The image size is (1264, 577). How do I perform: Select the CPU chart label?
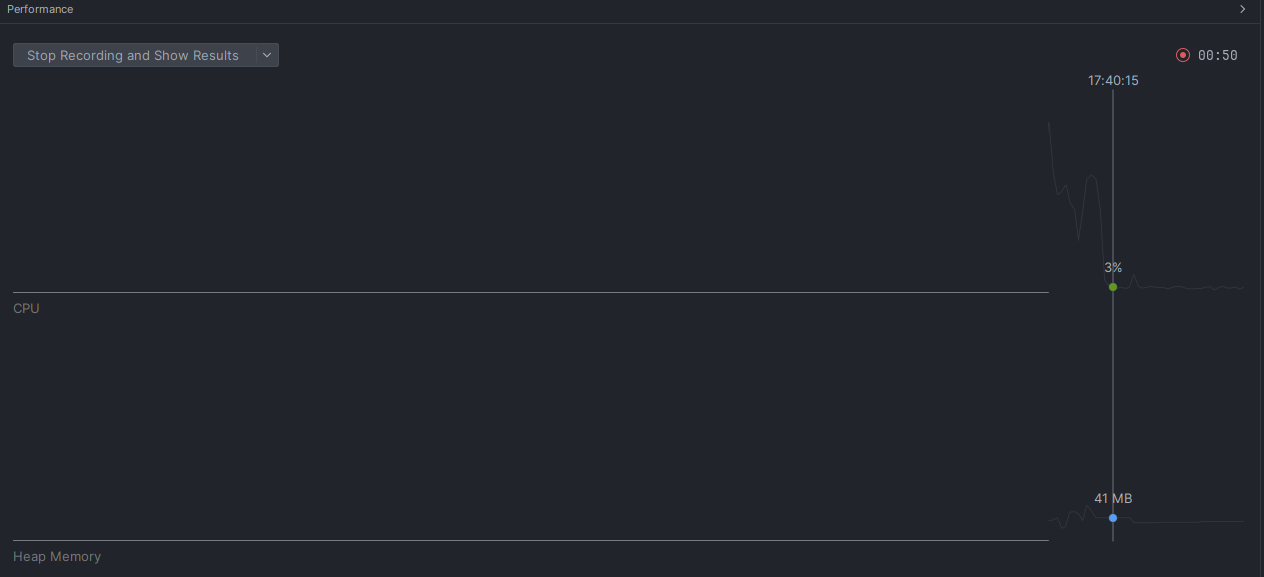point(27,309)
